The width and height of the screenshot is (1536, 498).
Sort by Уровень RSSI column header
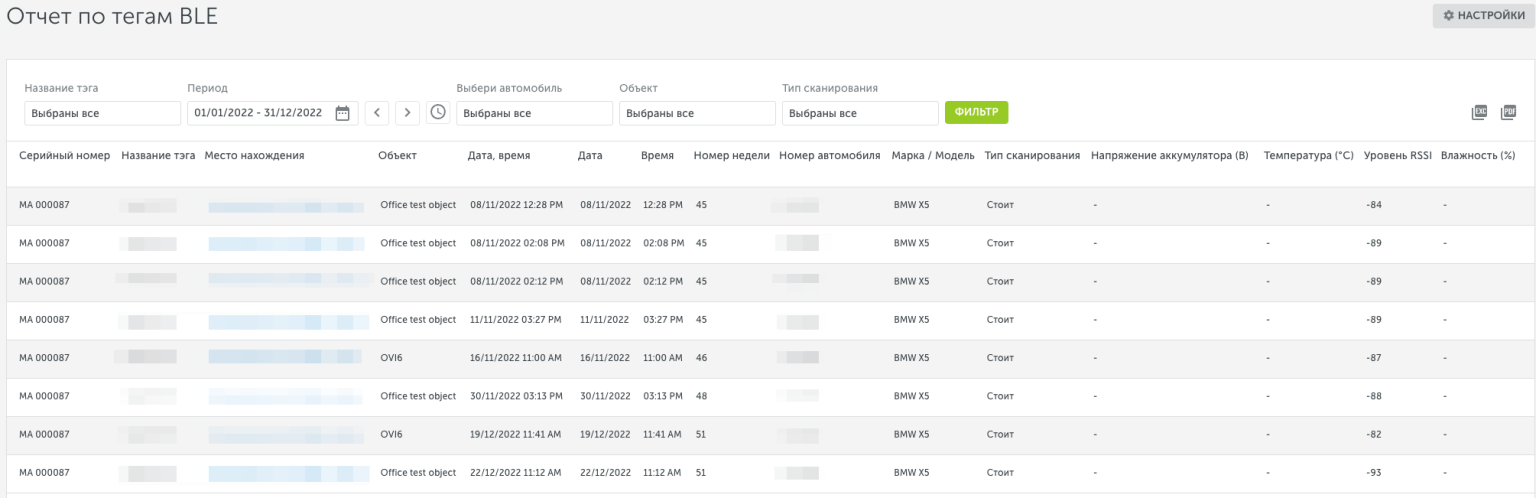pos(1397,156)
